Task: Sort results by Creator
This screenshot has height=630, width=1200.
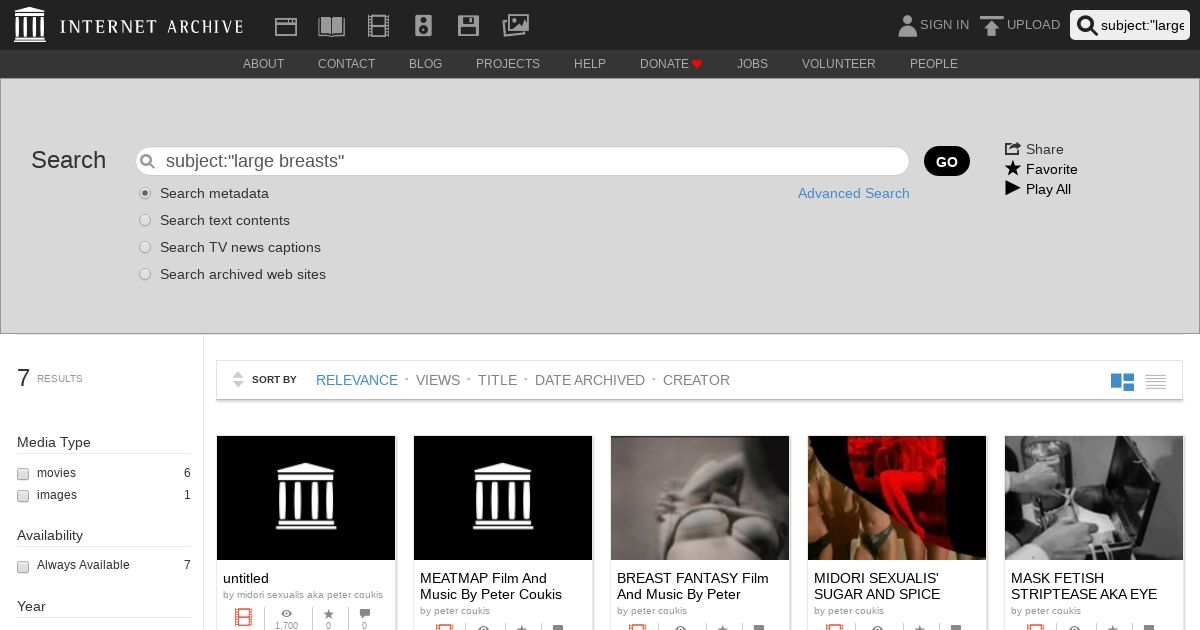Action: point(696,380)
